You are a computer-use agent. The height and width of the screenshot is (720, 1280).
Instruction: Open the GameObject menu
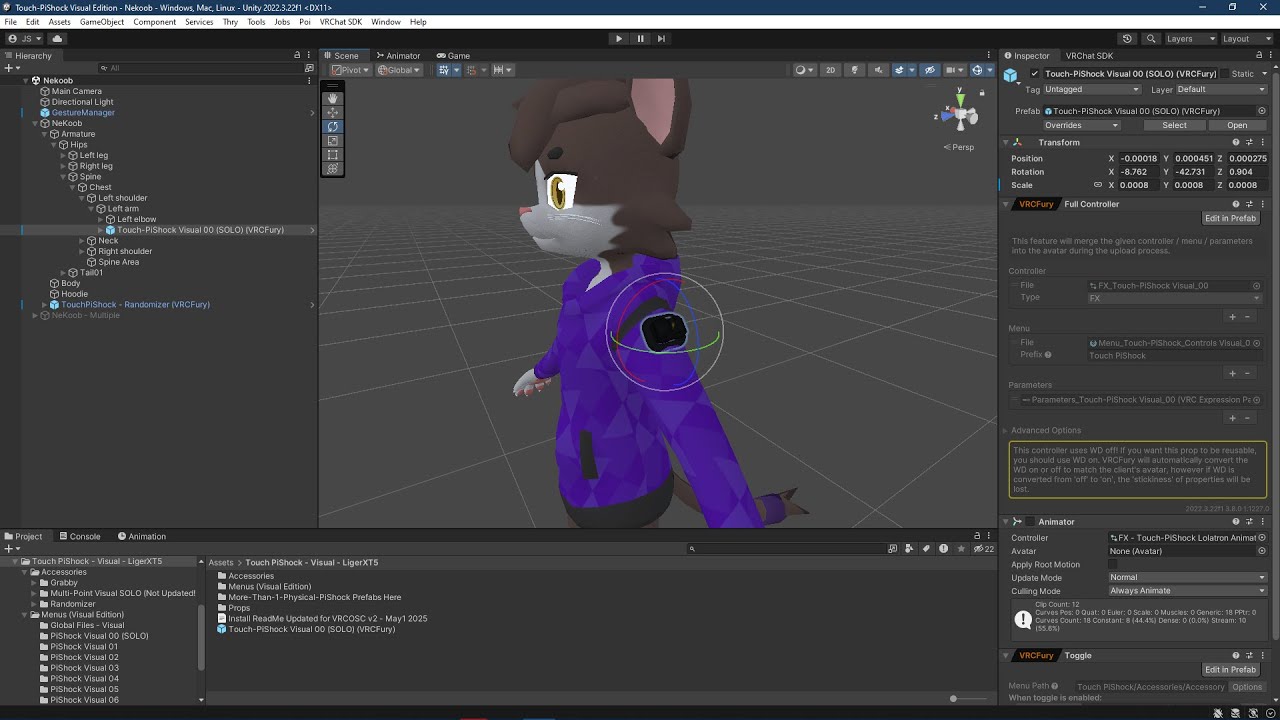(x=102, y=22)
